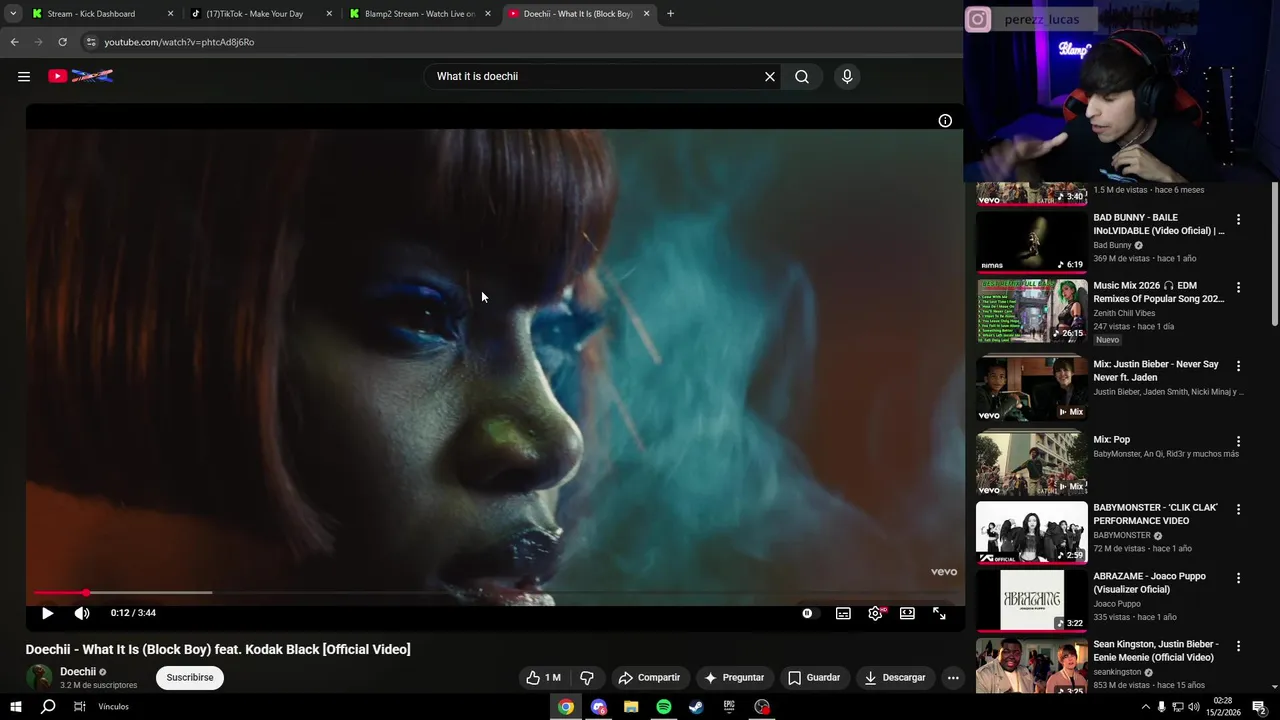Screen dimensions: 1280x720
Task: Open options for Justin Bieber mix
Action: (x=1238, y=366)
